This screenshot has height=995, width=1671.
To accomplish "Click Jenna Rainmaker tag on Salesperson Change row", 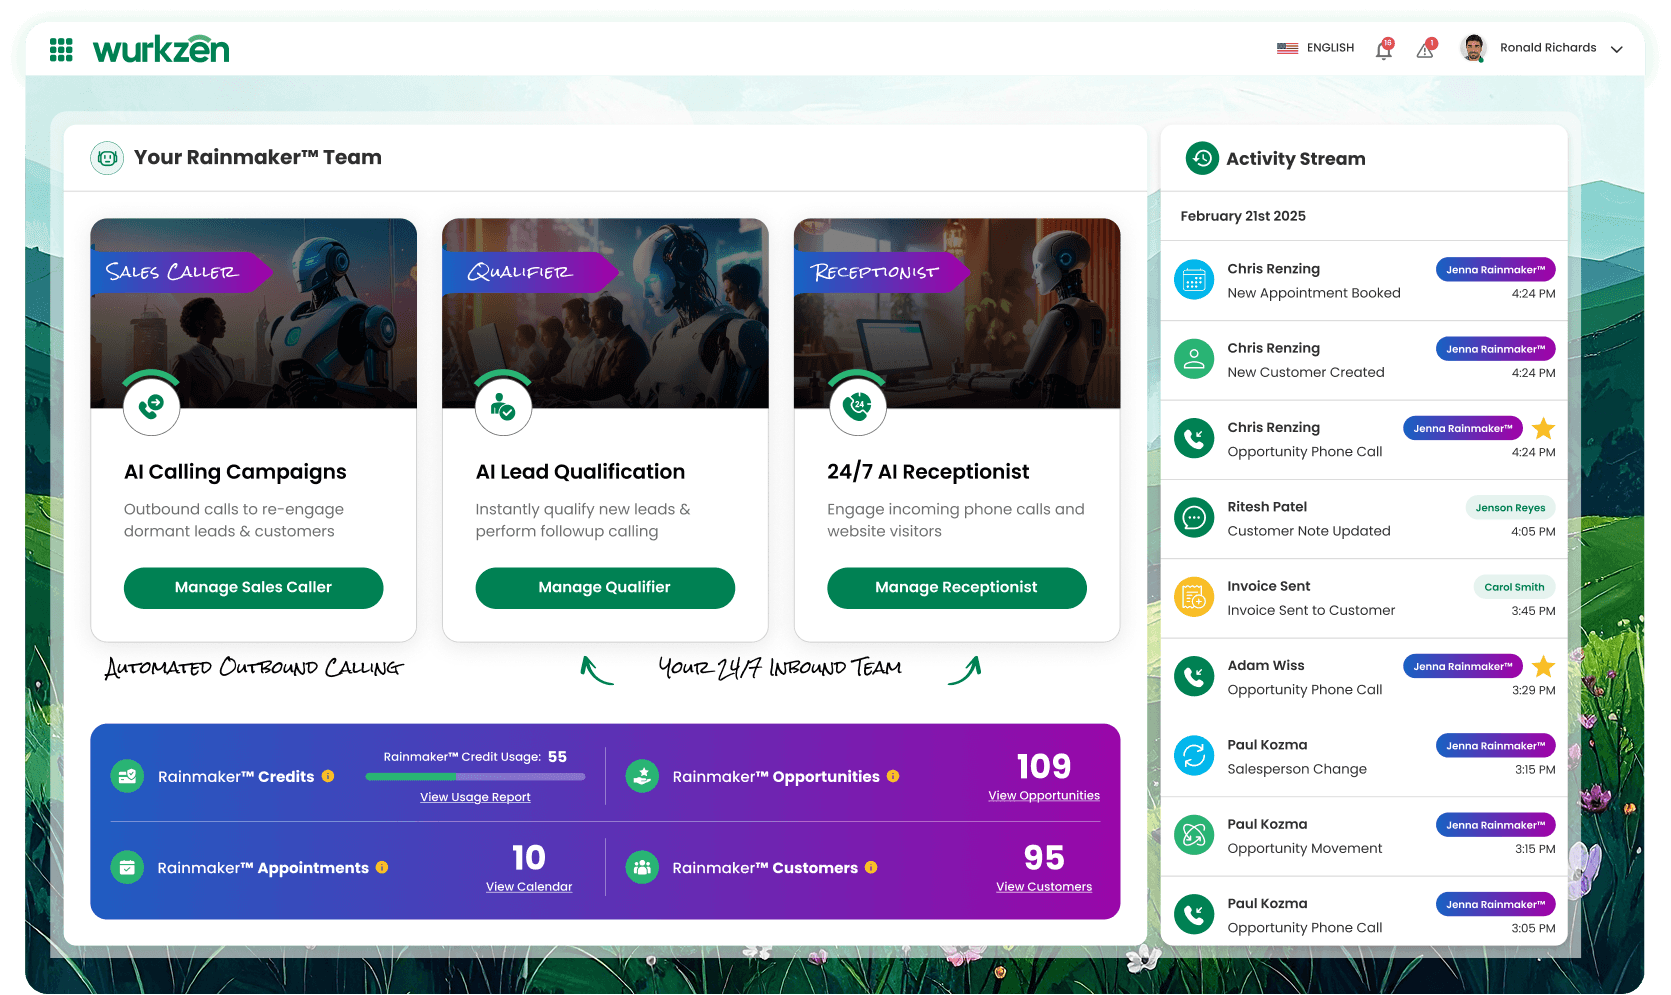I will click(1496, 746).
